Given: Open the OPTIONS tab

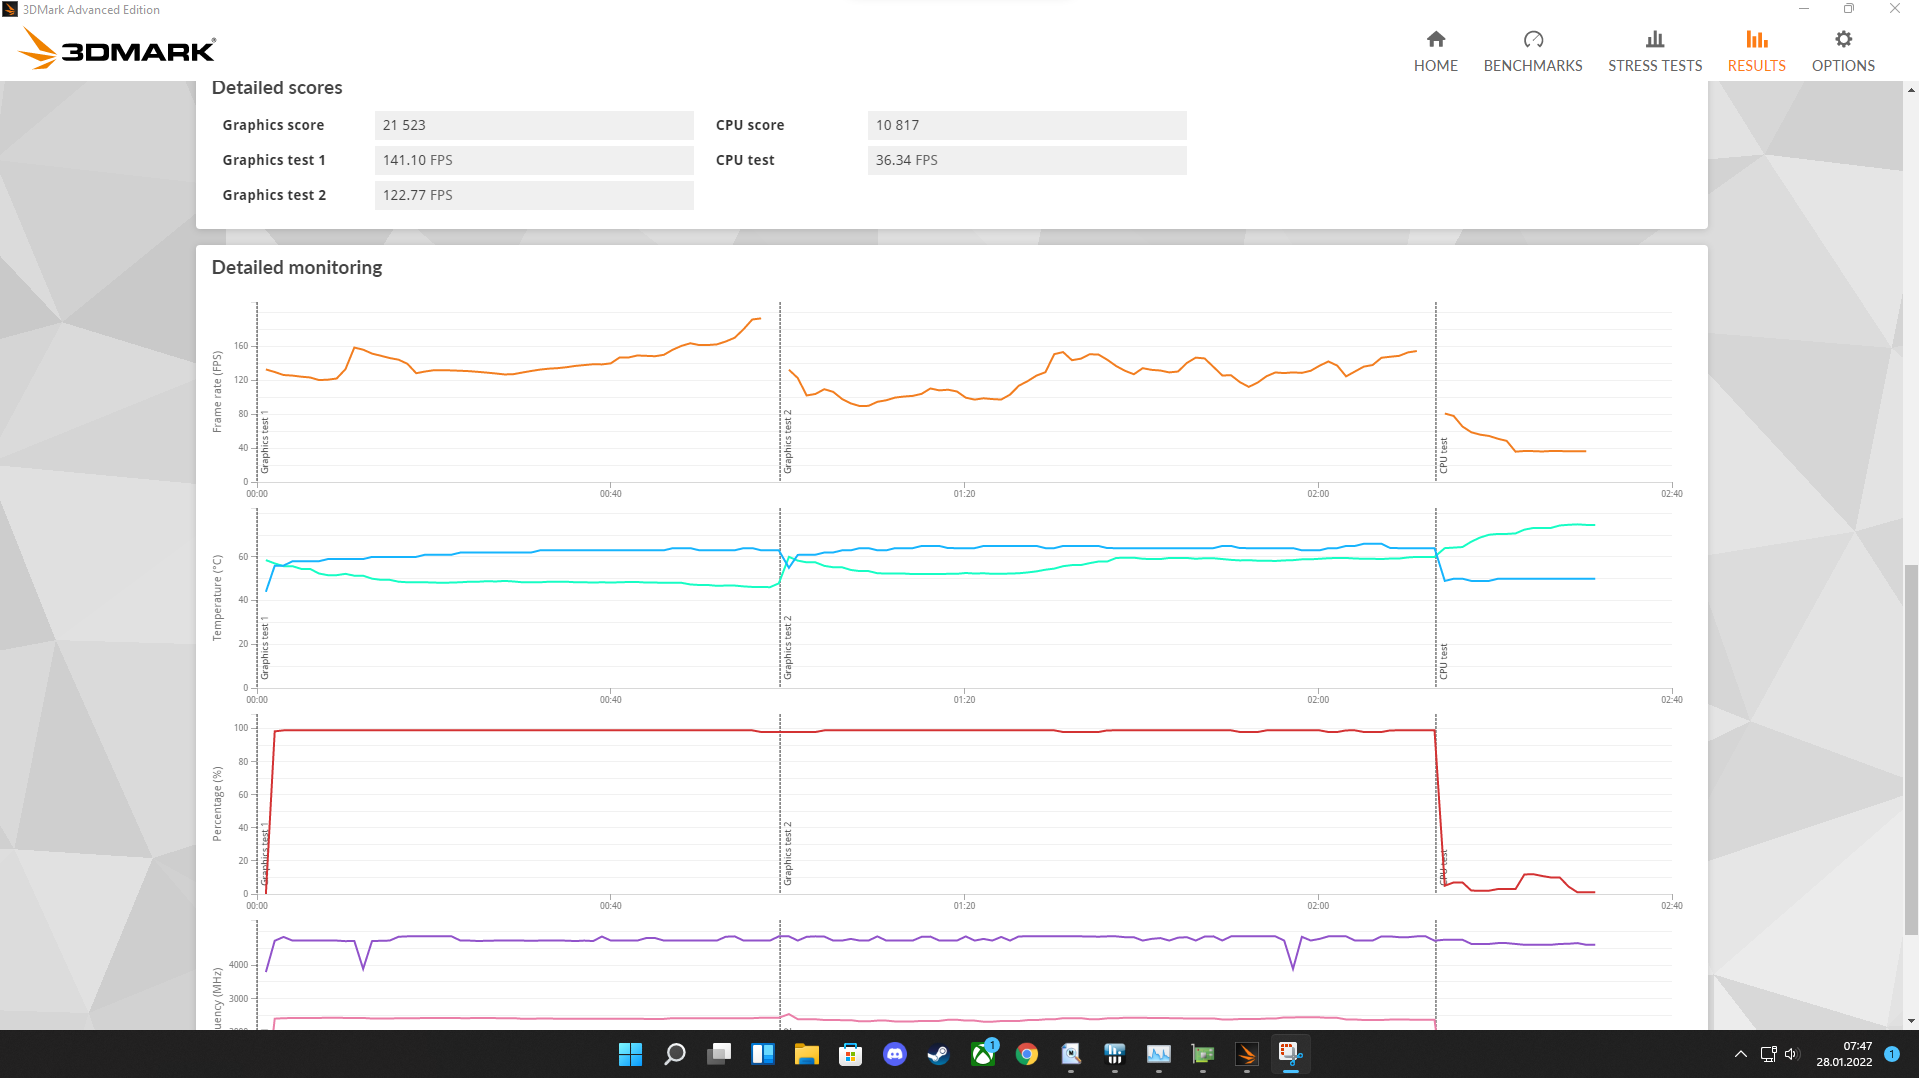Looking at the screenshot, I should (x=1842, y=51).
